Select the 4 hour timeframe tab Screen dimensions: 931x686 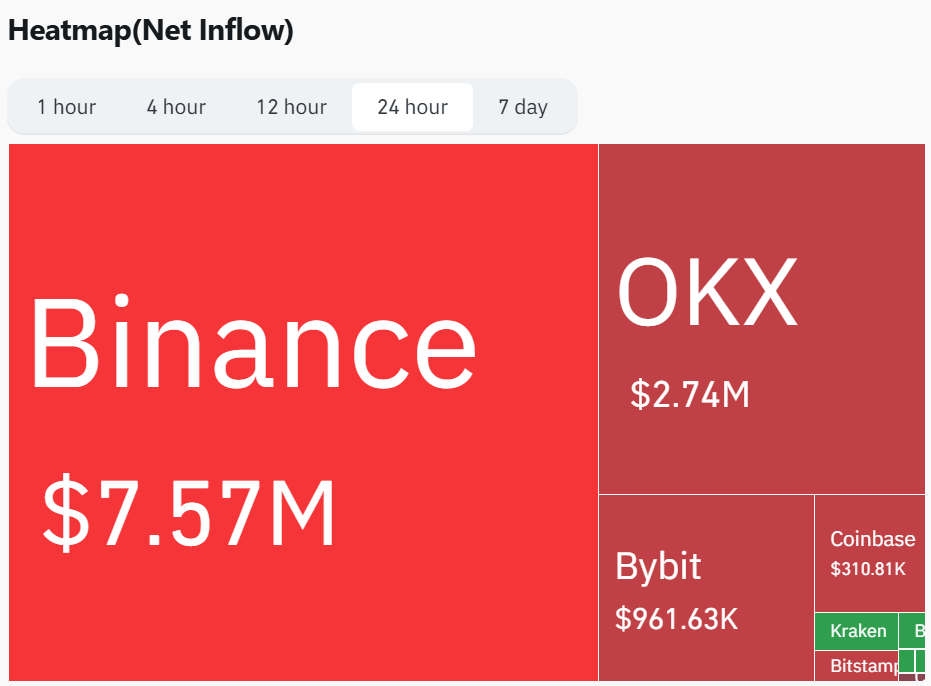click(176, 107)
